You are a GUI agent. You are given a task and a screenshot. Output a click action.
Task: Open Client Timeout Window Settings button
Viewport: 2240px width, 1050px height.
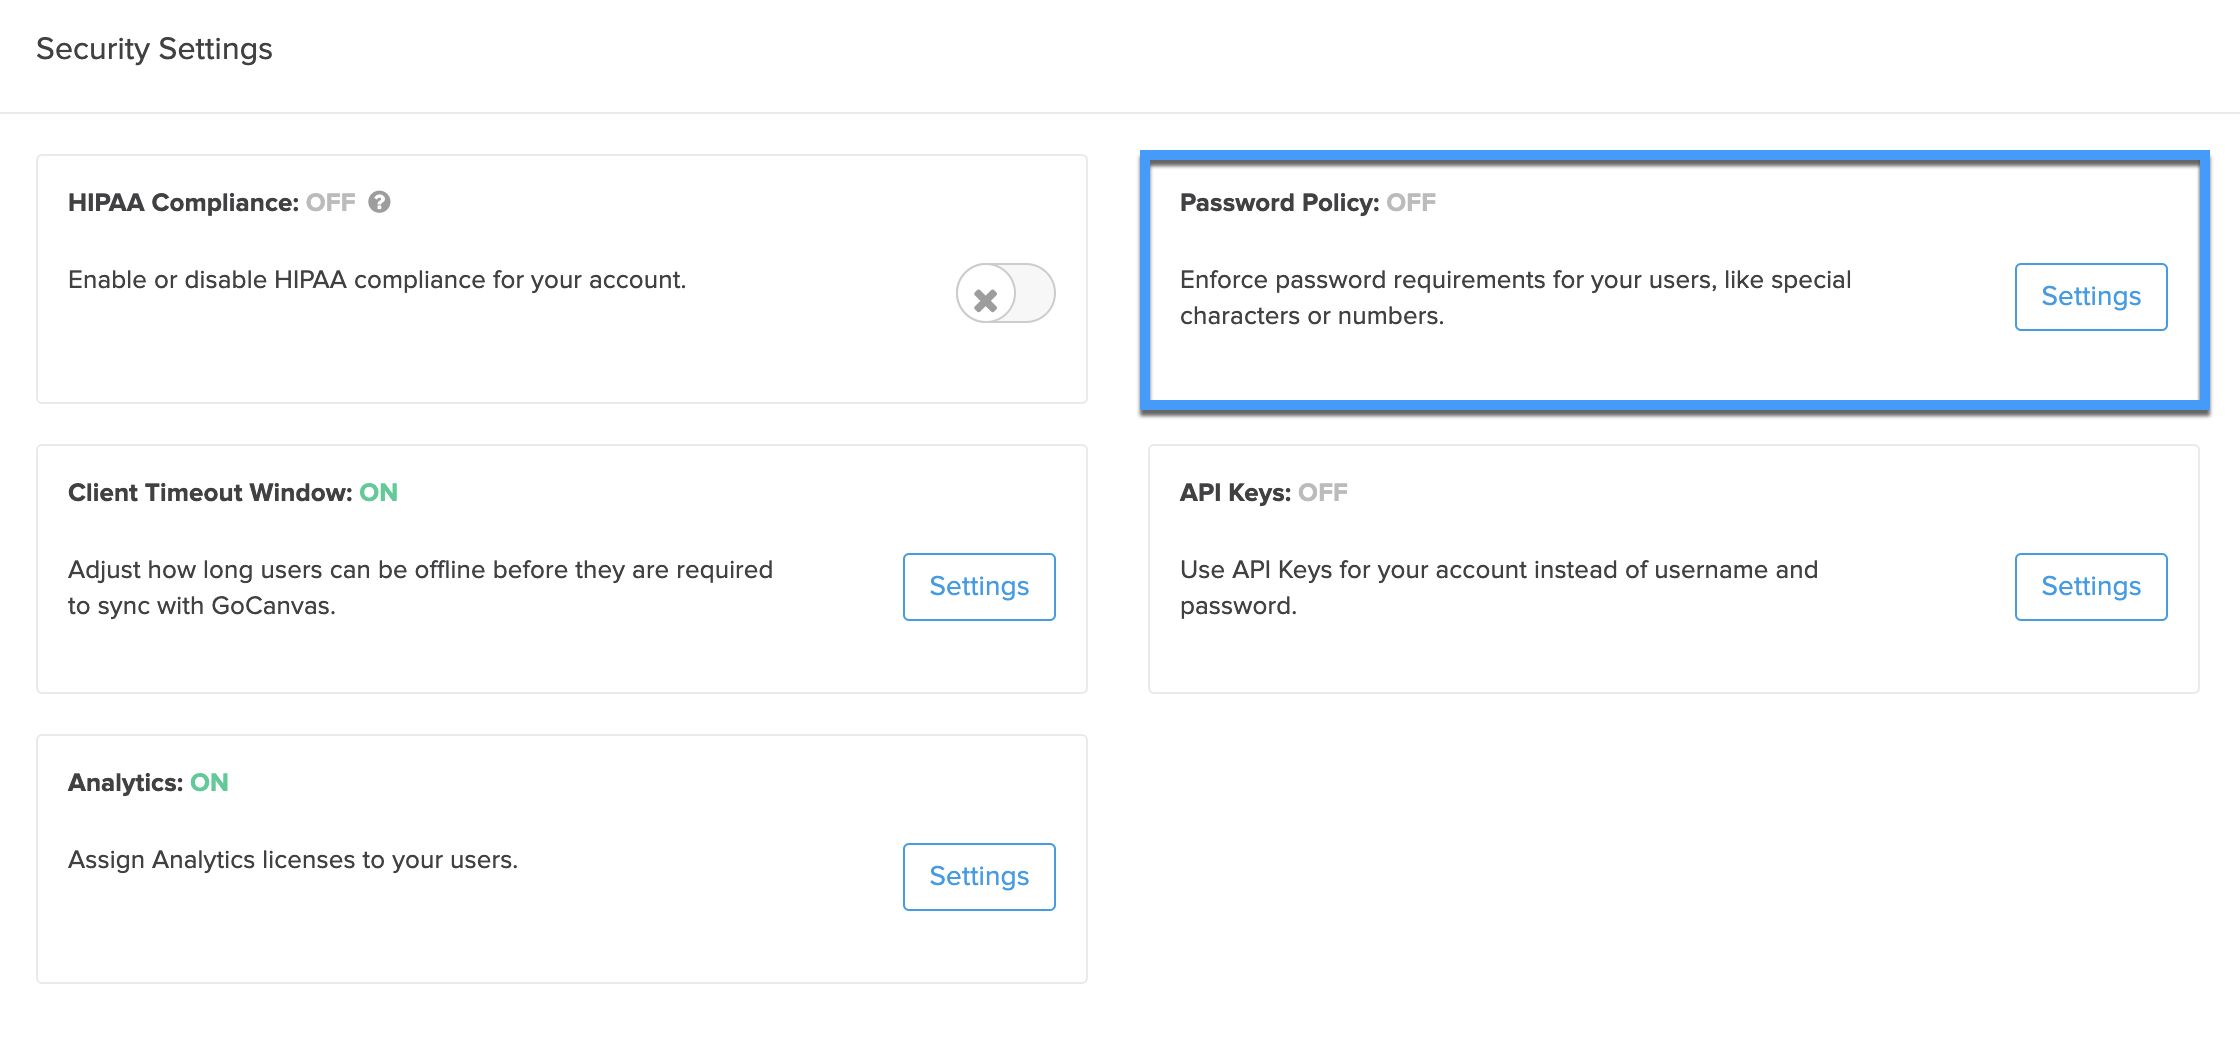click(979, 587)
